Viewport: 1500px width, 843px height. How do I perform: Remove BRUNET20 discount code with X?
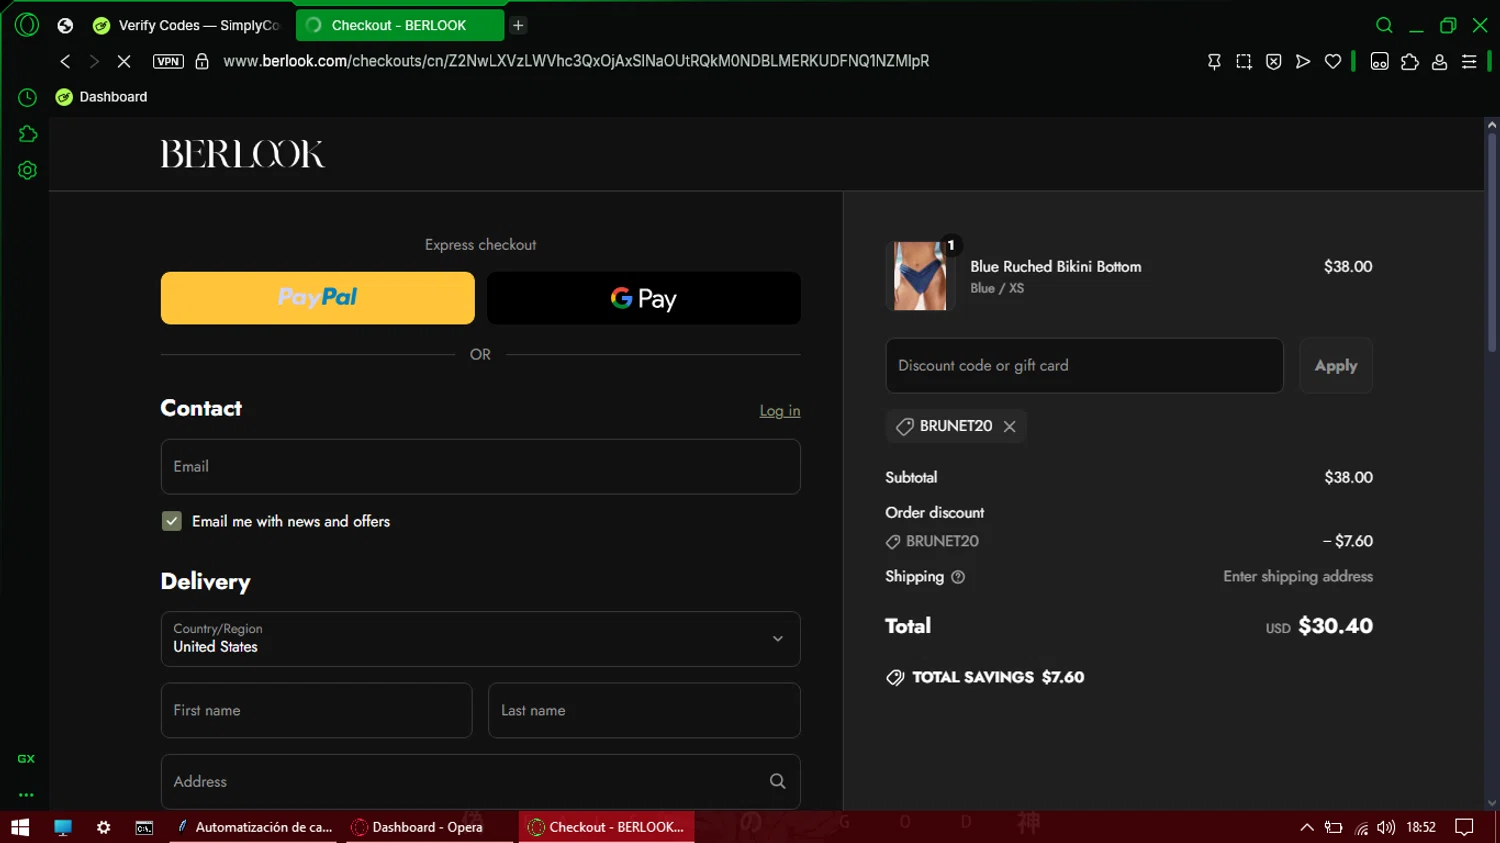[1010, 427]
